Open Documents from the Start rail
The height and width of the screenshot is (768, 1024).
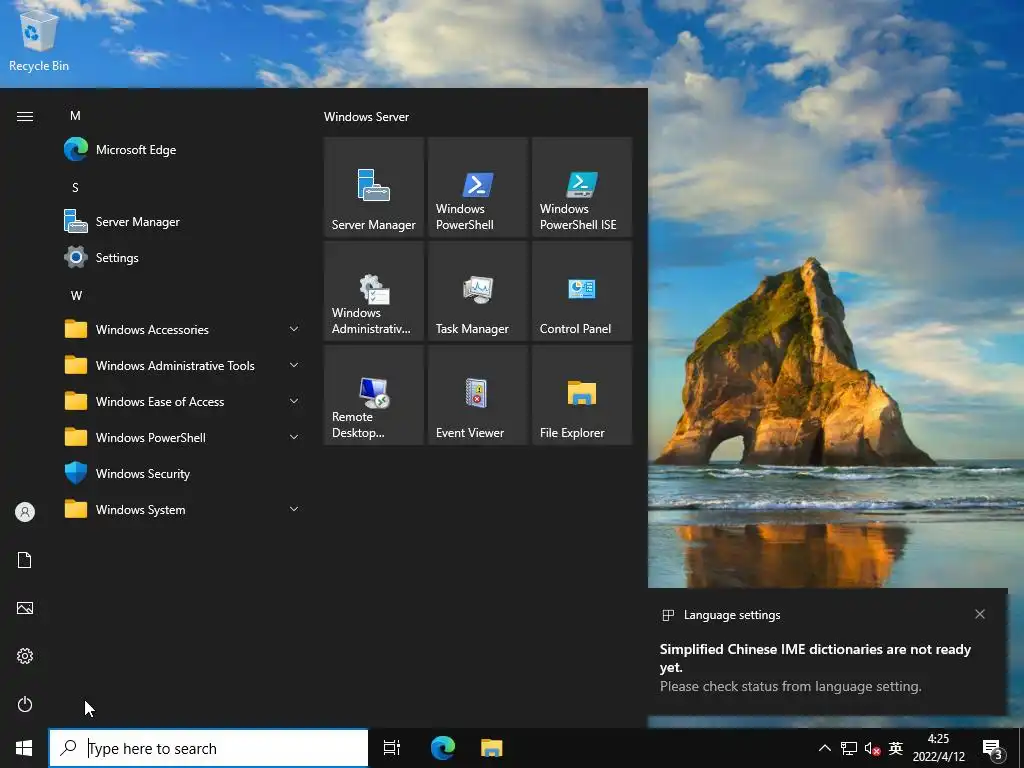25,560
